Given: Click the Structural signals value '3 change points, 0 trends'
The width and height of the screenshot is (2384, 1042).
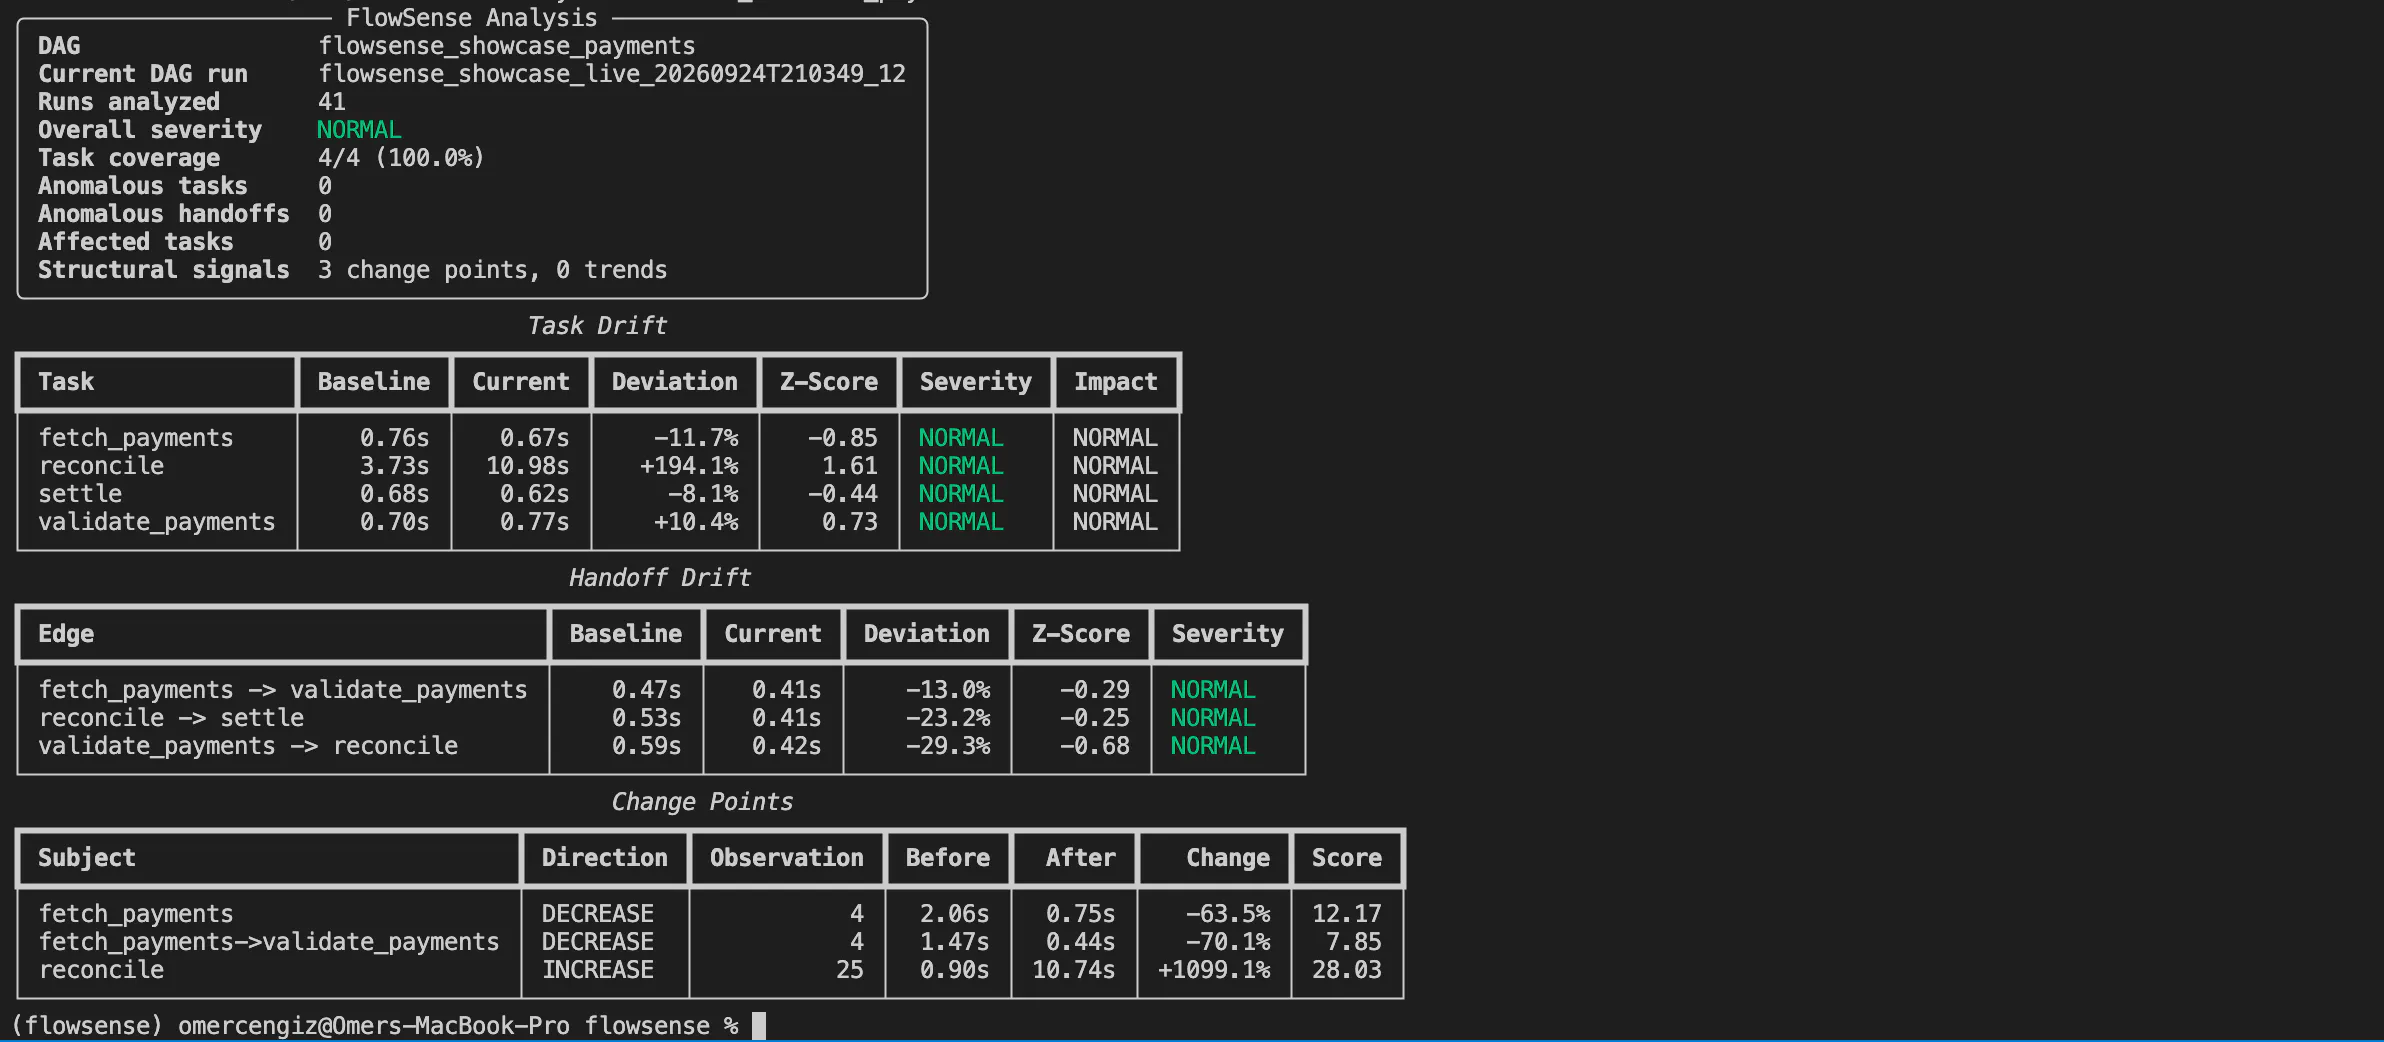Looking at the screenshot, I should coord(492,270).
